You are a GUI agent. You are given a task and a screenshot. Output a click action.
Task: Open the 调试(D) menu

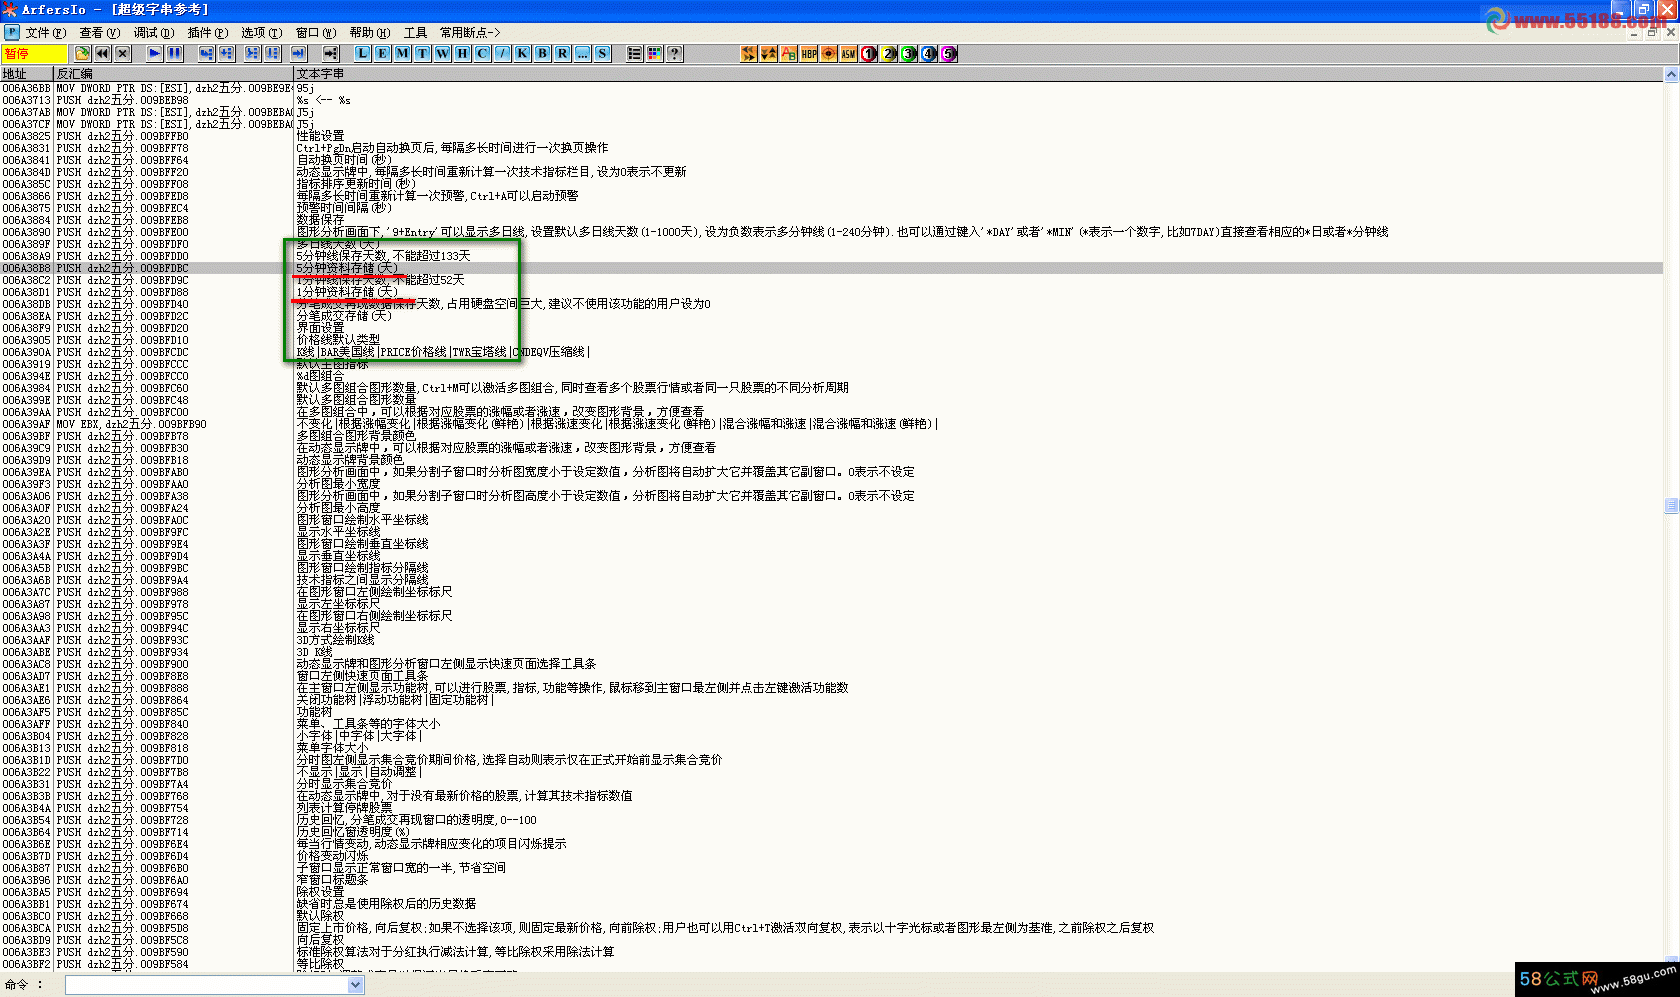click(153, 33)
